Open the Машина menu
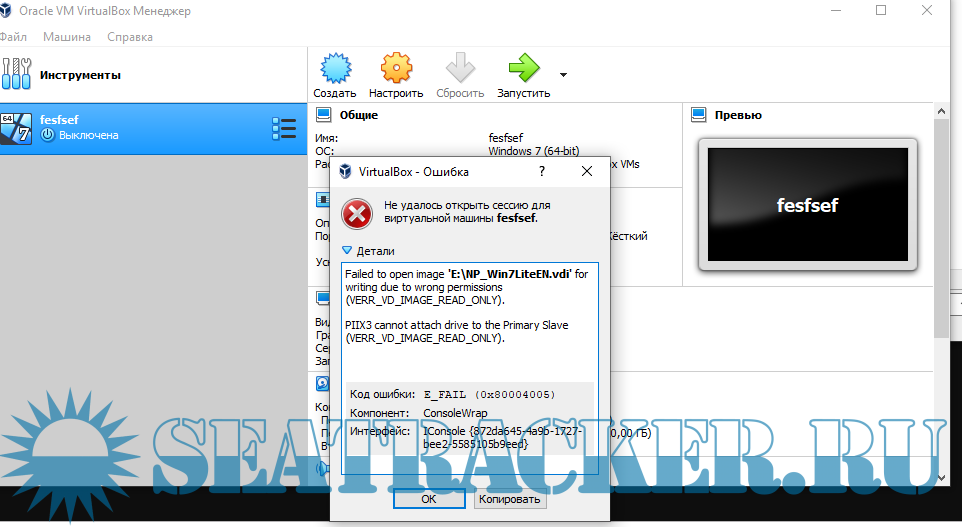This screenshot has width=962, height=527. click(67, 37)
